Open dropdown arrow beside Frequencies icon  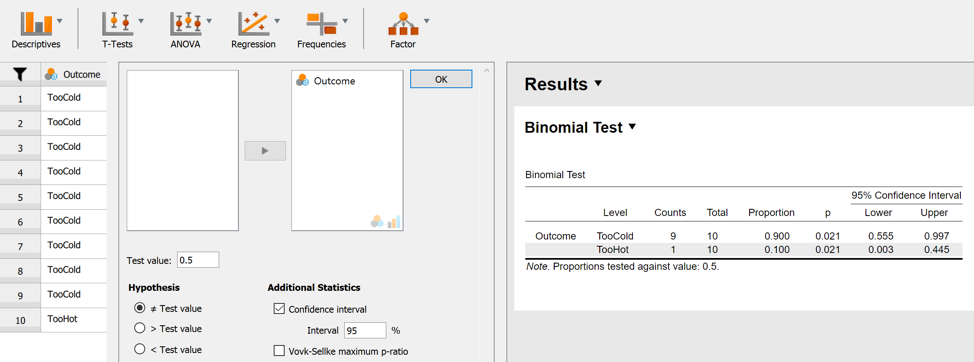tap(345, 20)
